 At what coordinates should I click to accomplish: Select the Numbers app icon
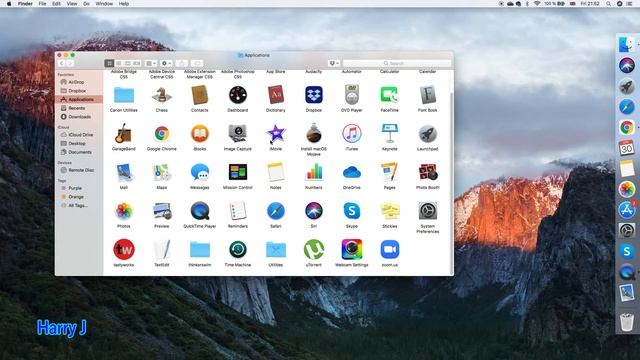tap(313, 173)
